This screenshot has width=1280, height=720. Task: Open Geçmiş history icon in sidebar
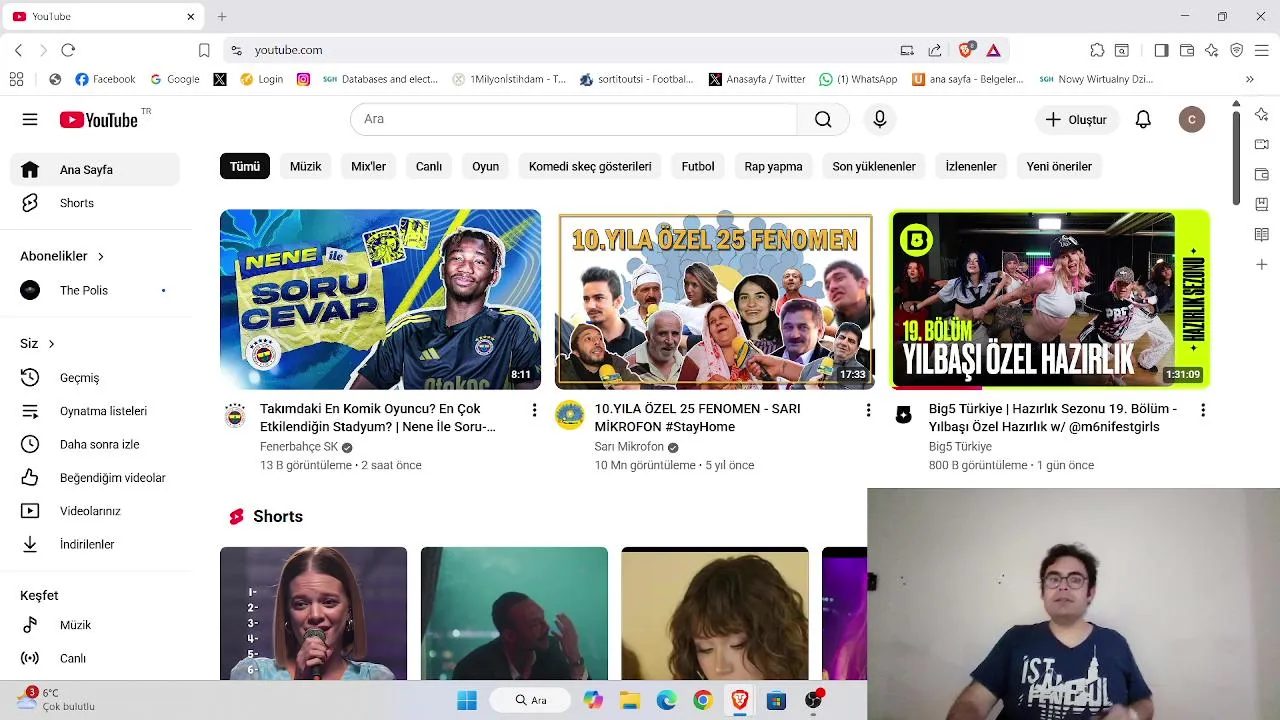pyautogui.click(x=30, y=377)
